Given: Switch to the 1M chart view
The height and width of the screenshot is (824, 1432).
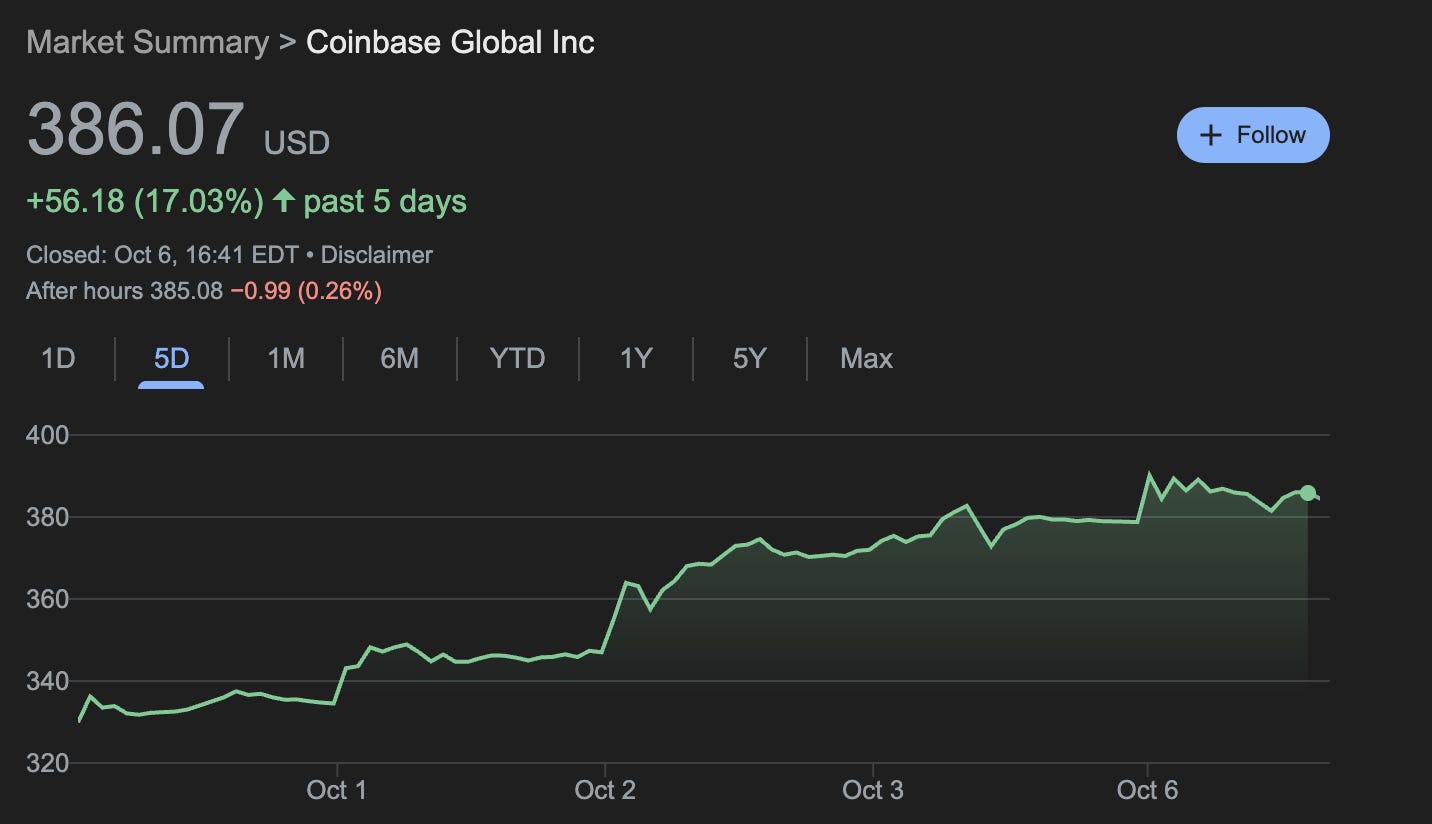Looking at the screenshot, I should point(285,358).
